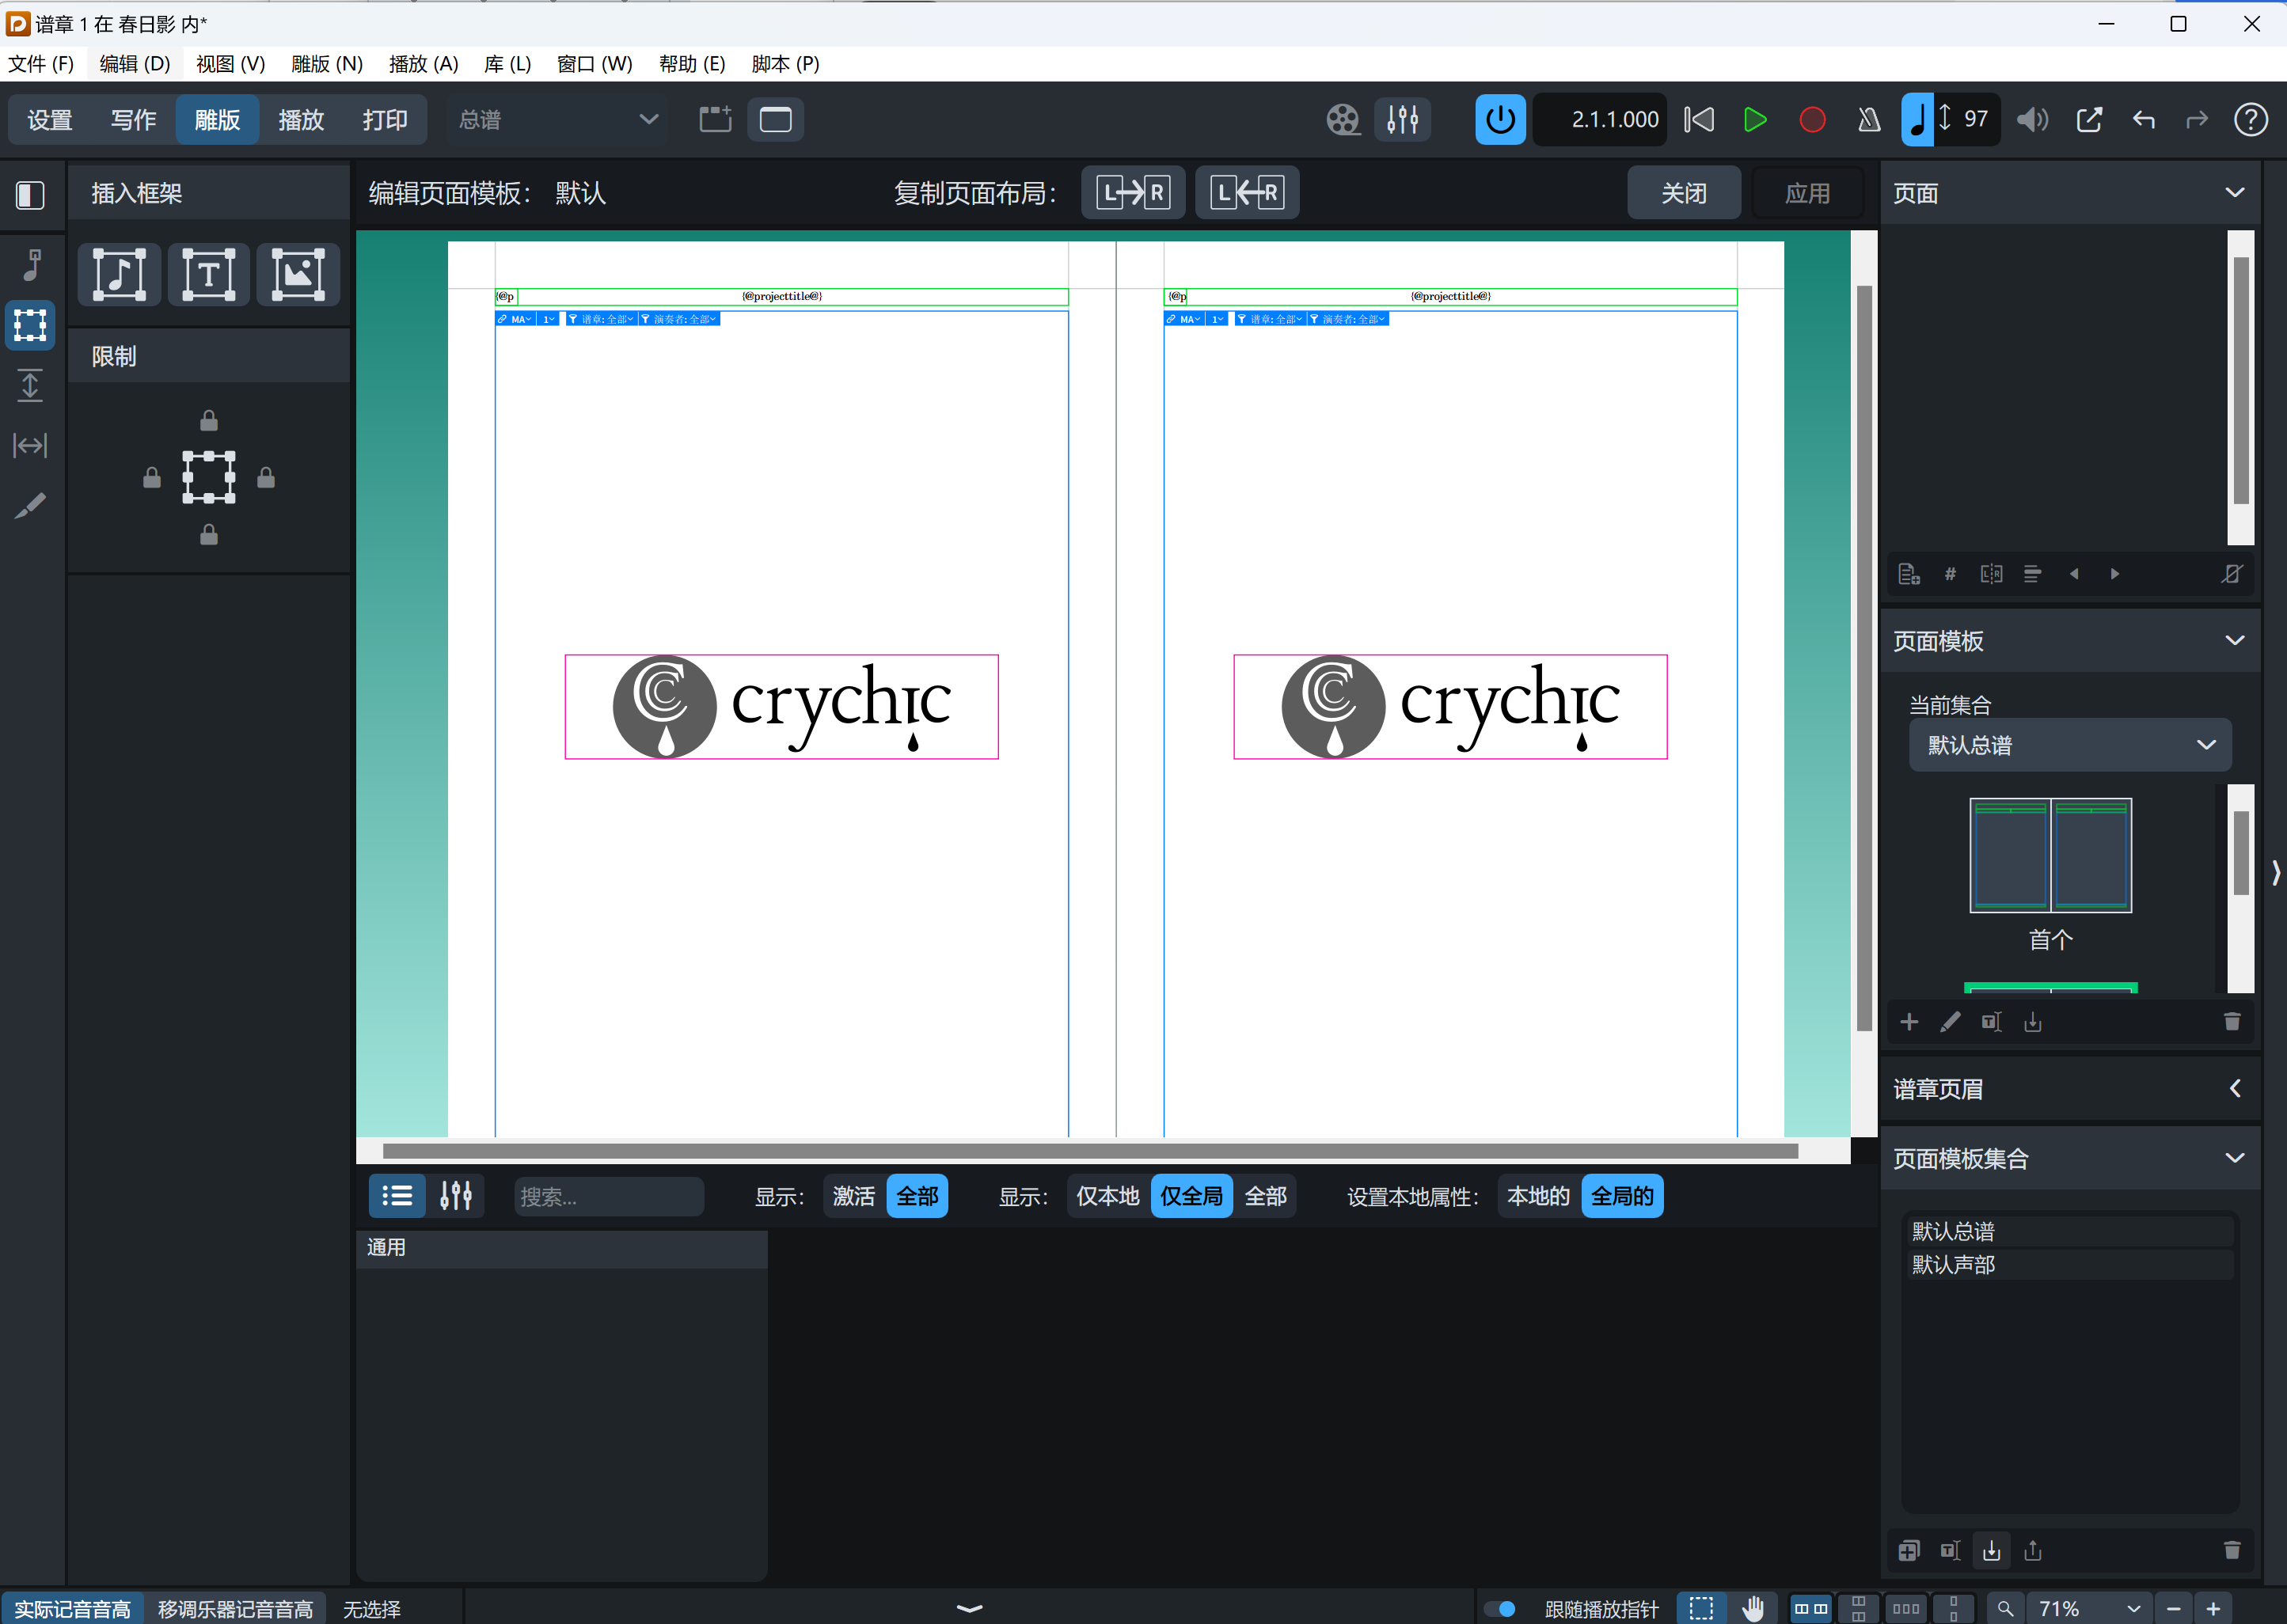Open the mixer panel
The height and width of the screenshot is (1624, 2287).
[1402, 119]
